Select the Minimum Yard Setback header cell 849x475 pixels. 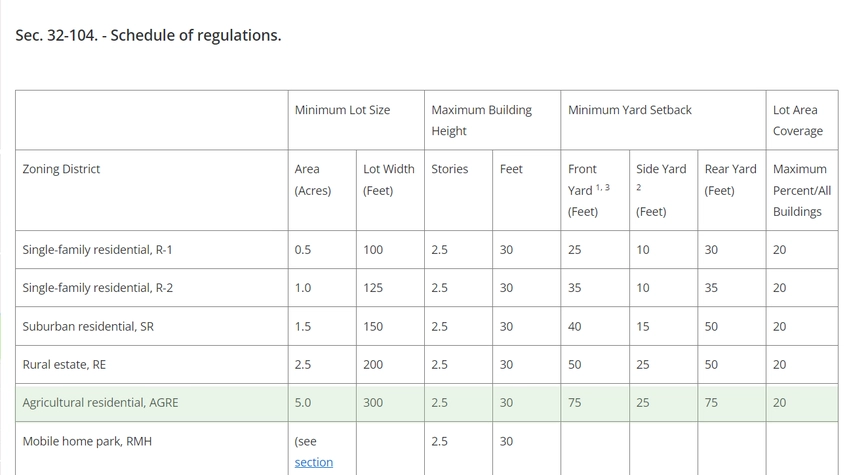tap(629, 110)
